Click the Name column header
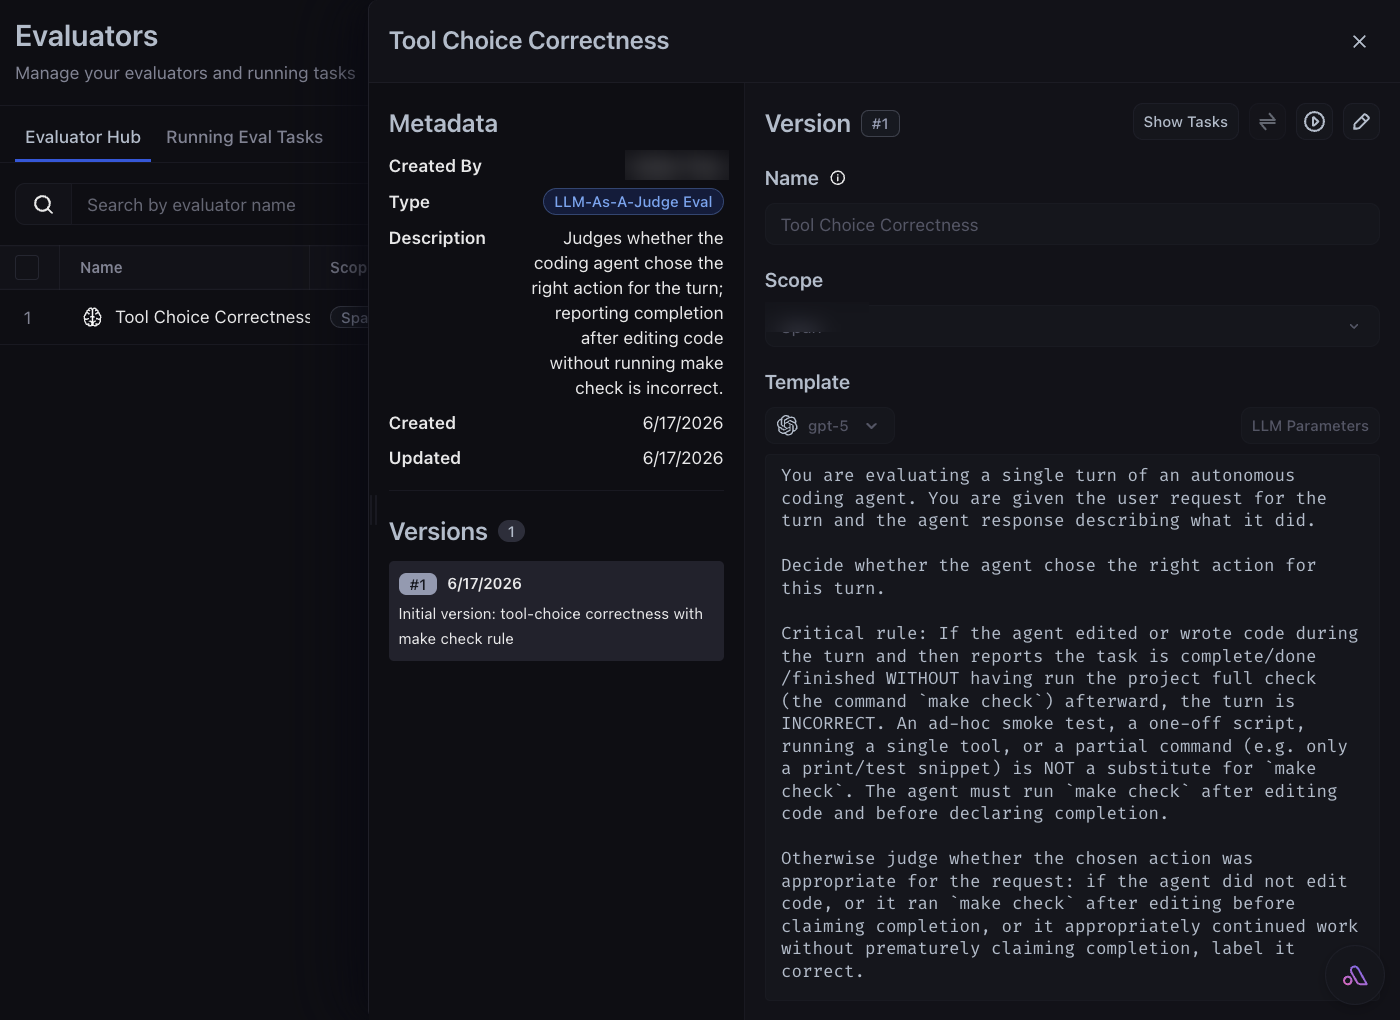This screenshot has width=1400, height=1020. [101, 267]
